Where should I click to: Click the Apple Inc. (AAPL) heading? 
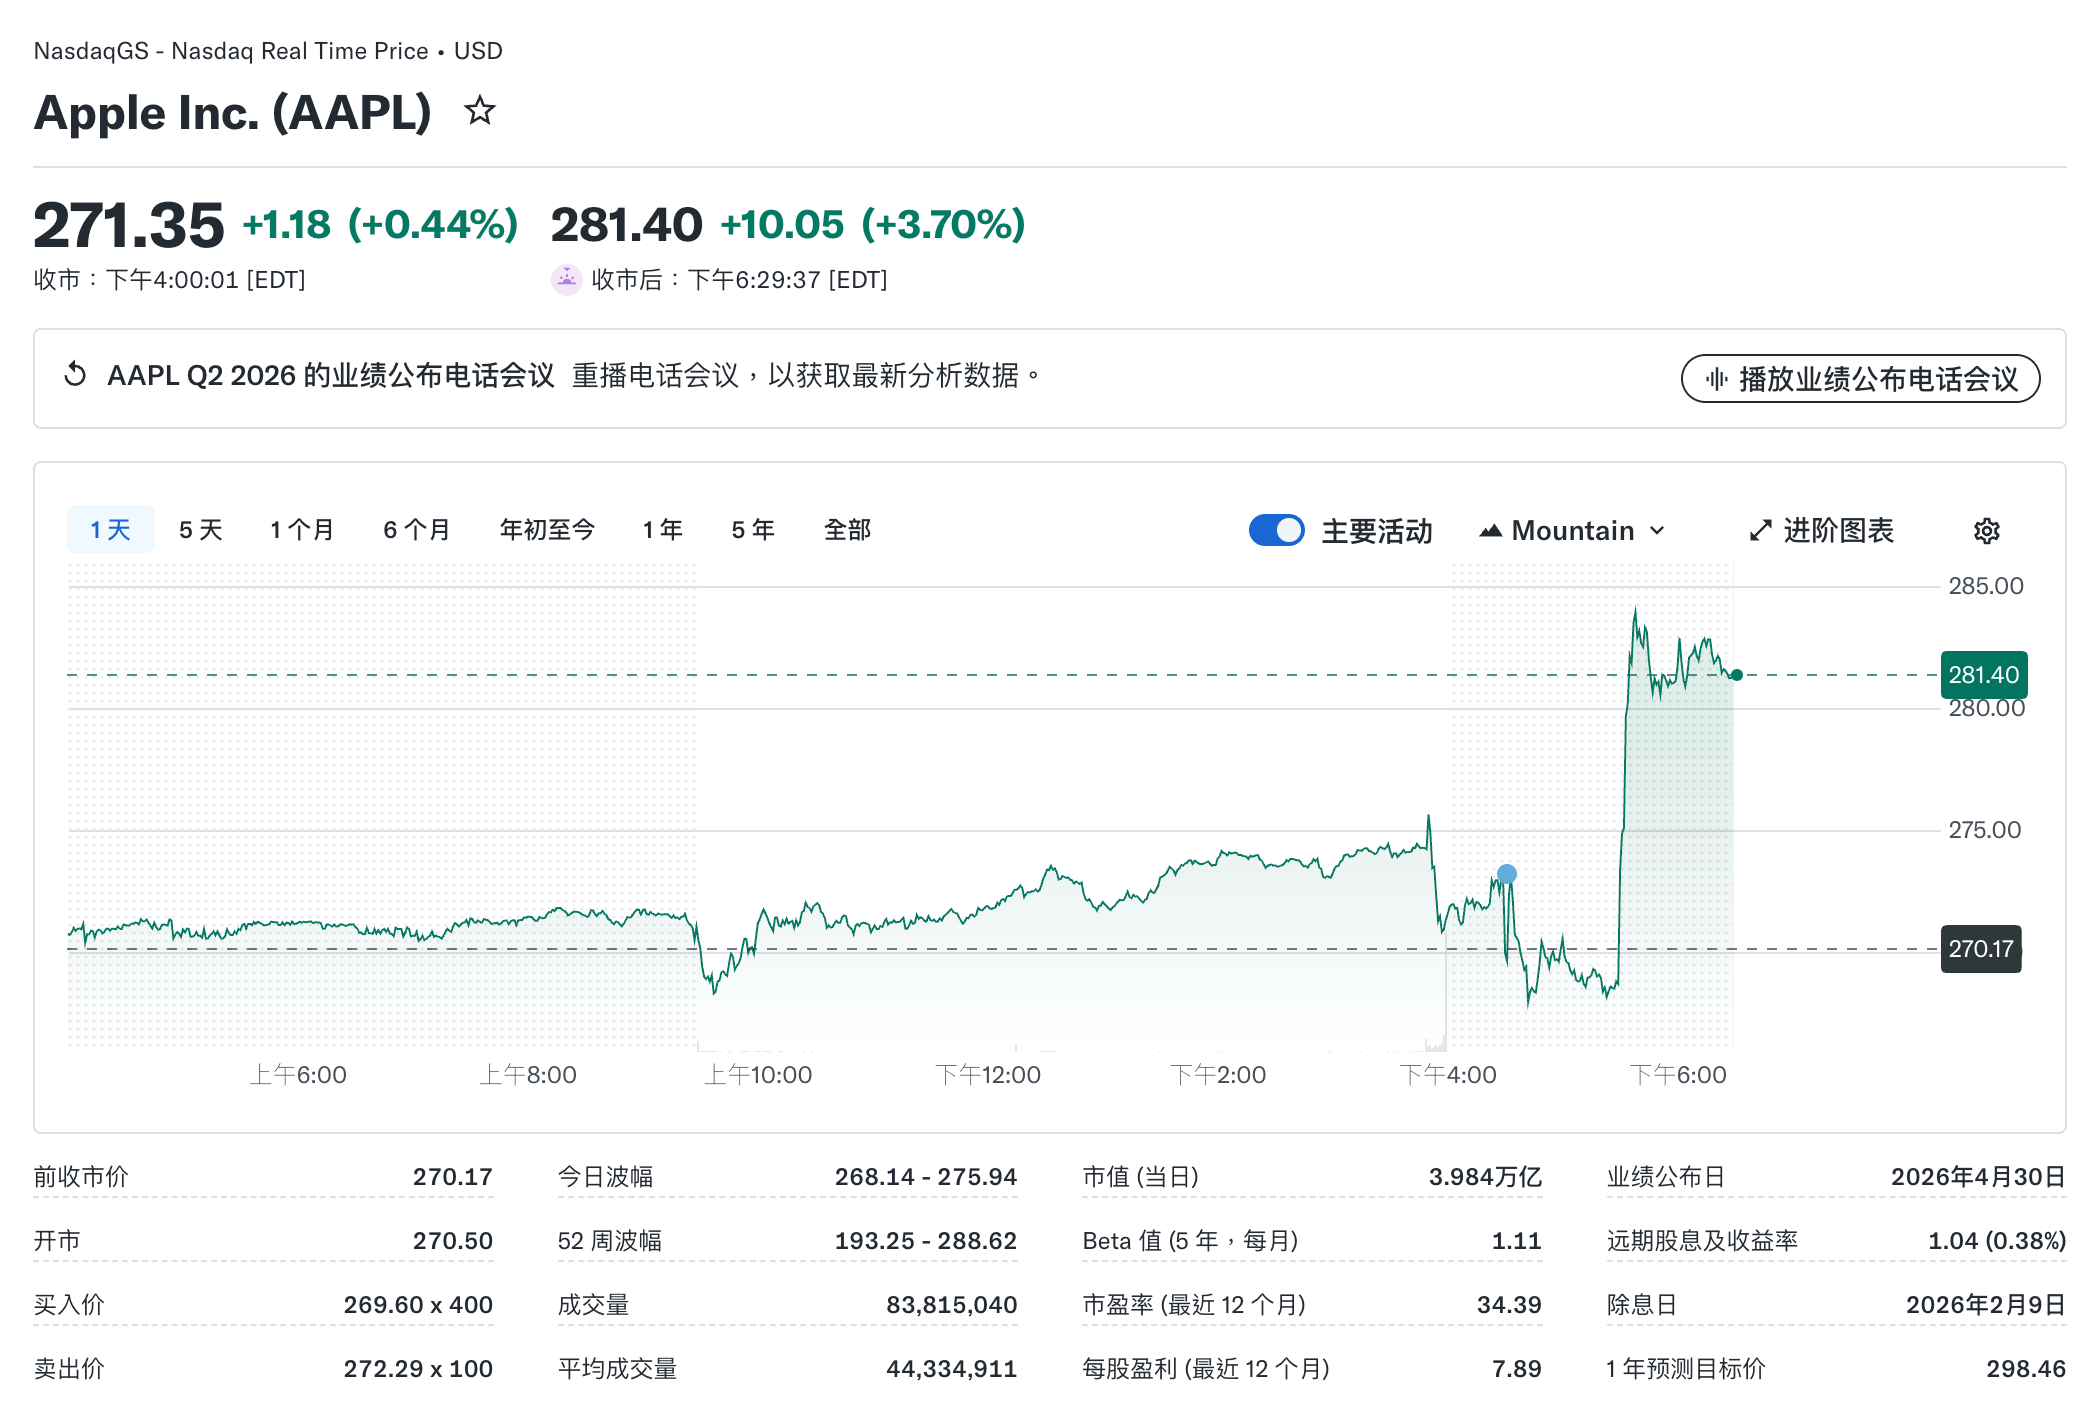[232, 112]
